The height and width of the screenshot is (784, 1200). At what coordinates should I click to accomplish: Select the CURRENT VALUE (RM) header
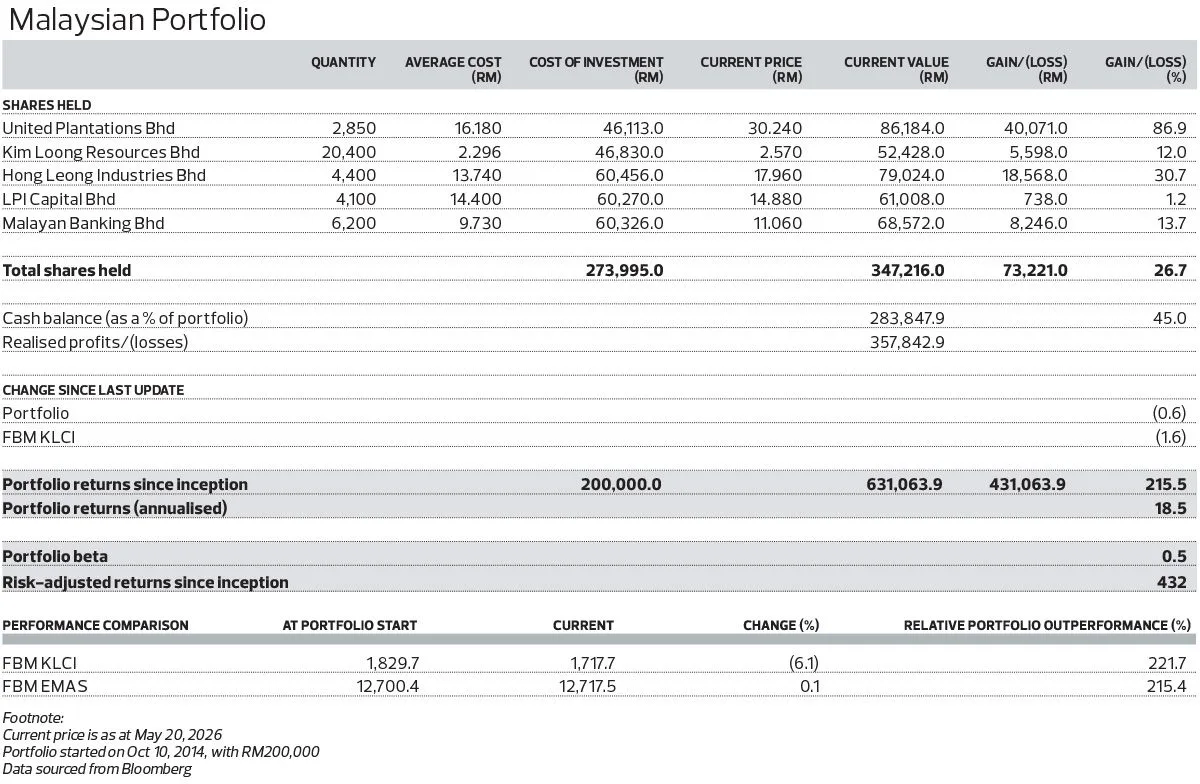[896, 69]
